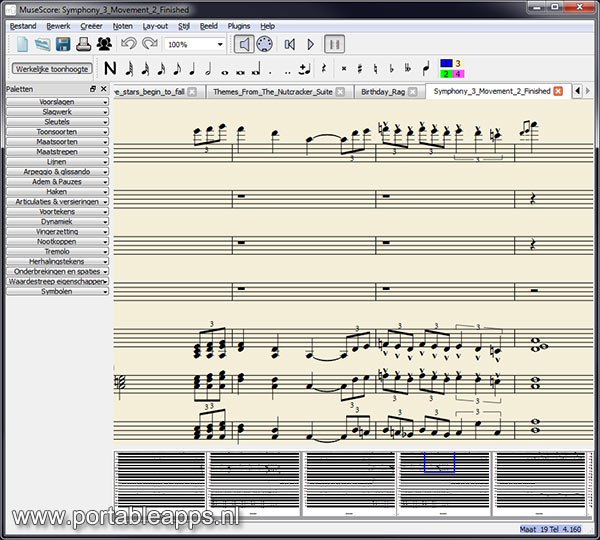Viewport: 600px width, 540px height.
Task: Open the Beeld menu
Action: click(x=209, y=26)
